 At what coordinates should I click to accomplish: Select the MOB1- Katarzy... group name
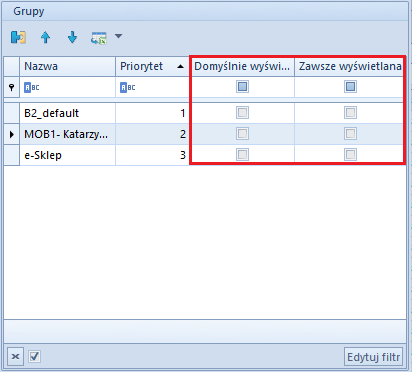[x=66, y=134]
